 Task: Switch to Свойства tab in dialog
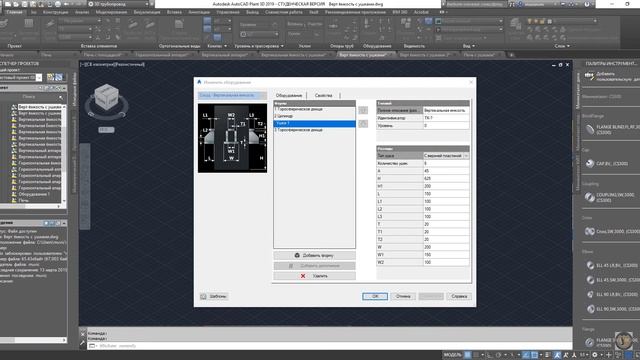point(323,96)
